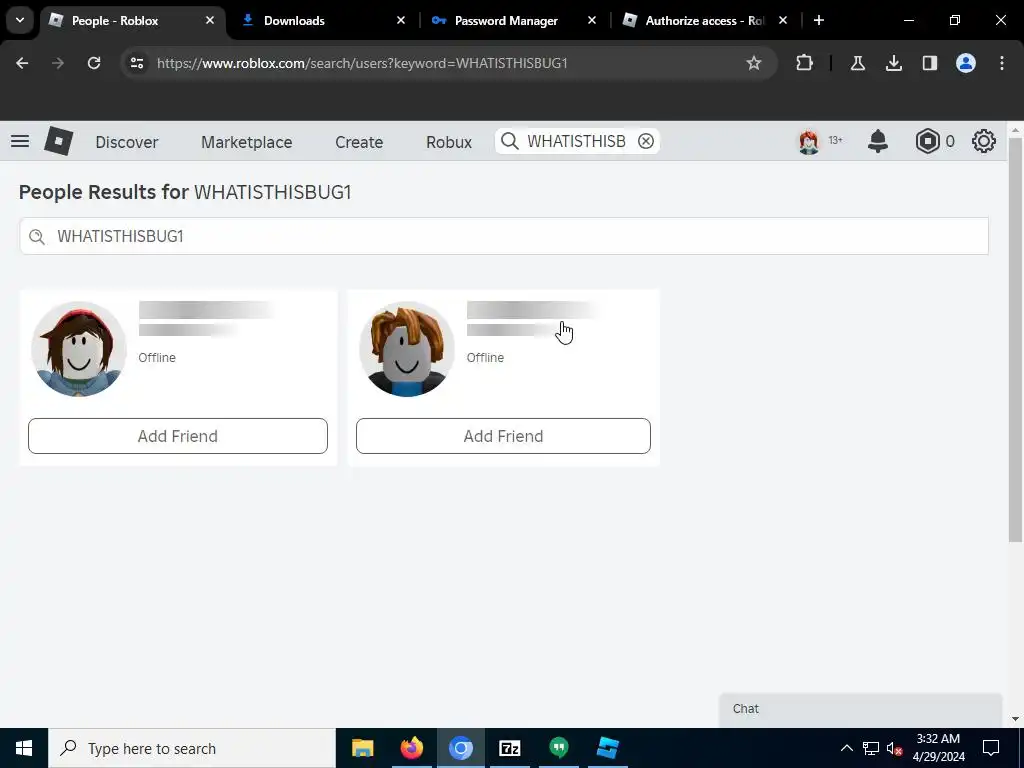Open the Roblox settings gear

point(984,141)
